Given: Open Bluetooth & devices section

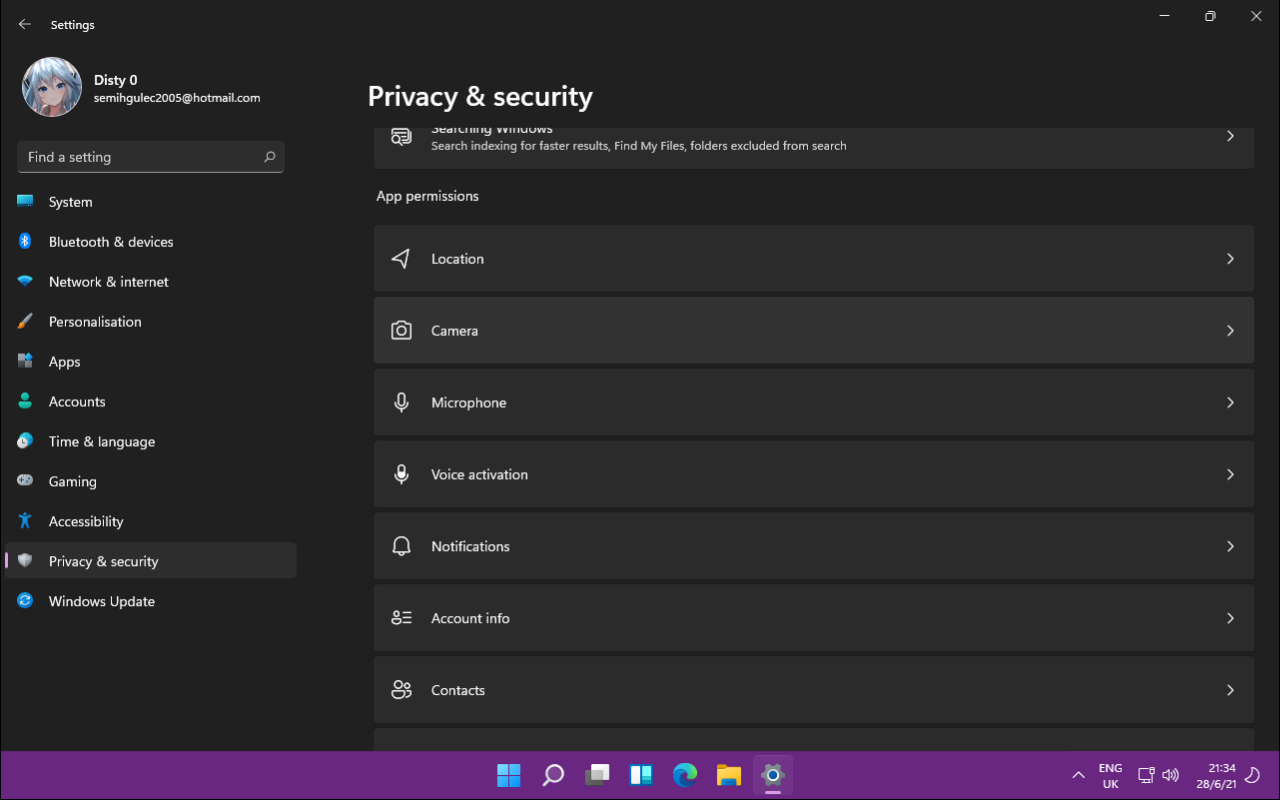Looking at the screenshot, I should pos(151,242).
